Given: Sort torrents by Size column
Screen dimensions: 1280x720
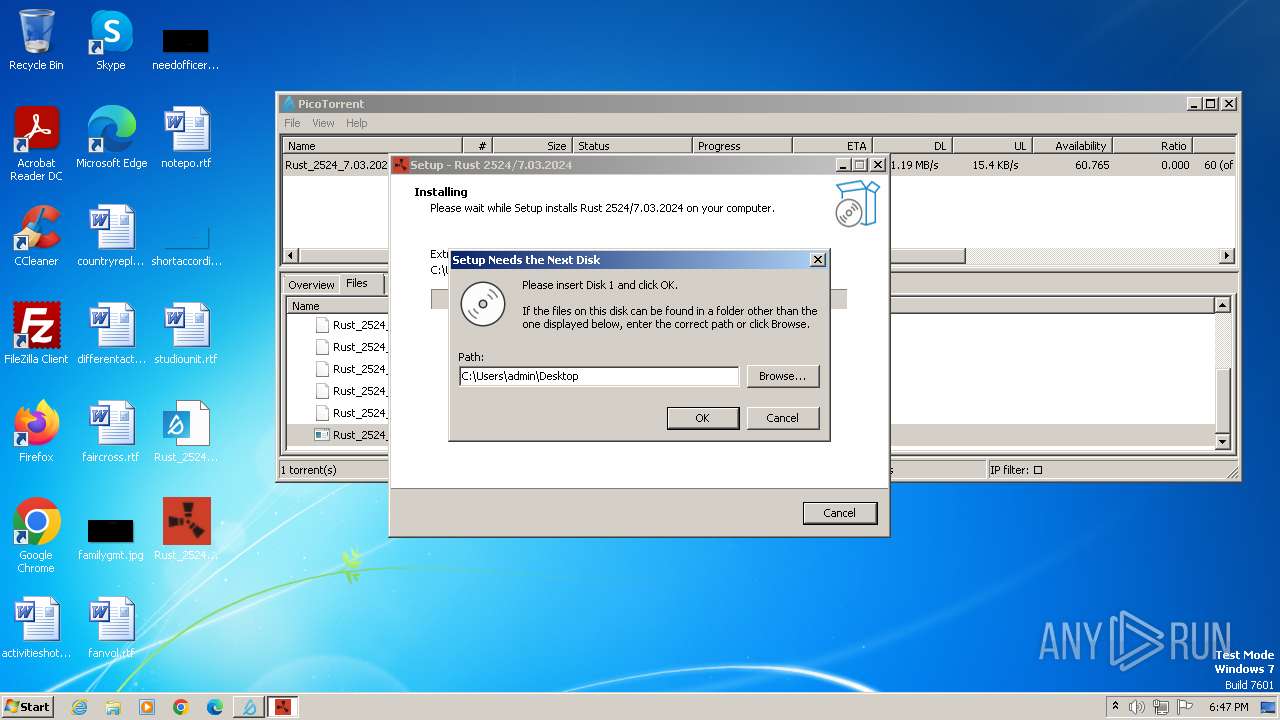Looking at the screenshot, I should [533, 146].
